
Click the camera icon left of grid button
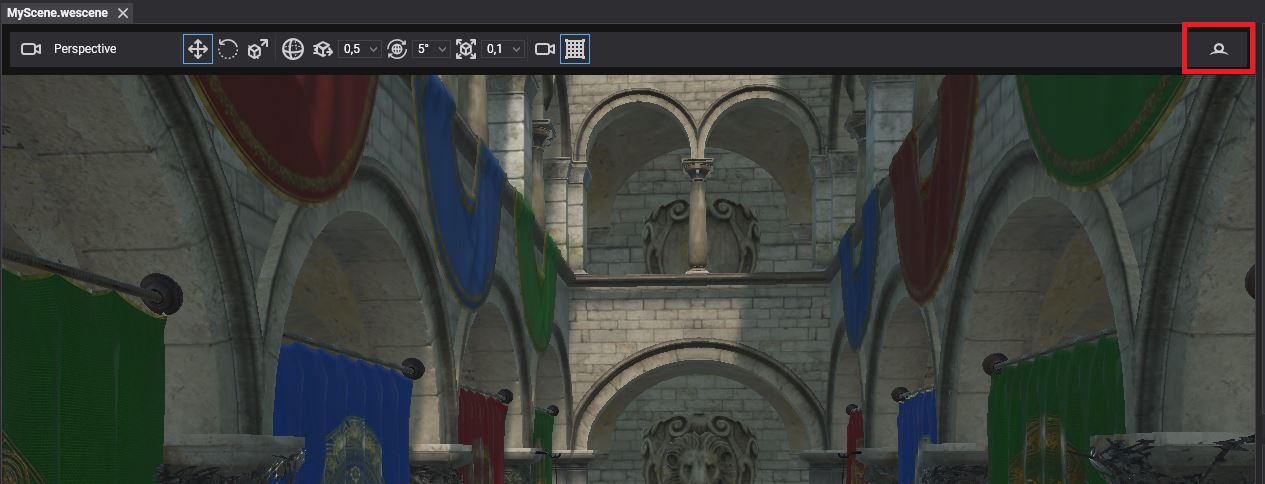coord(545,49)
